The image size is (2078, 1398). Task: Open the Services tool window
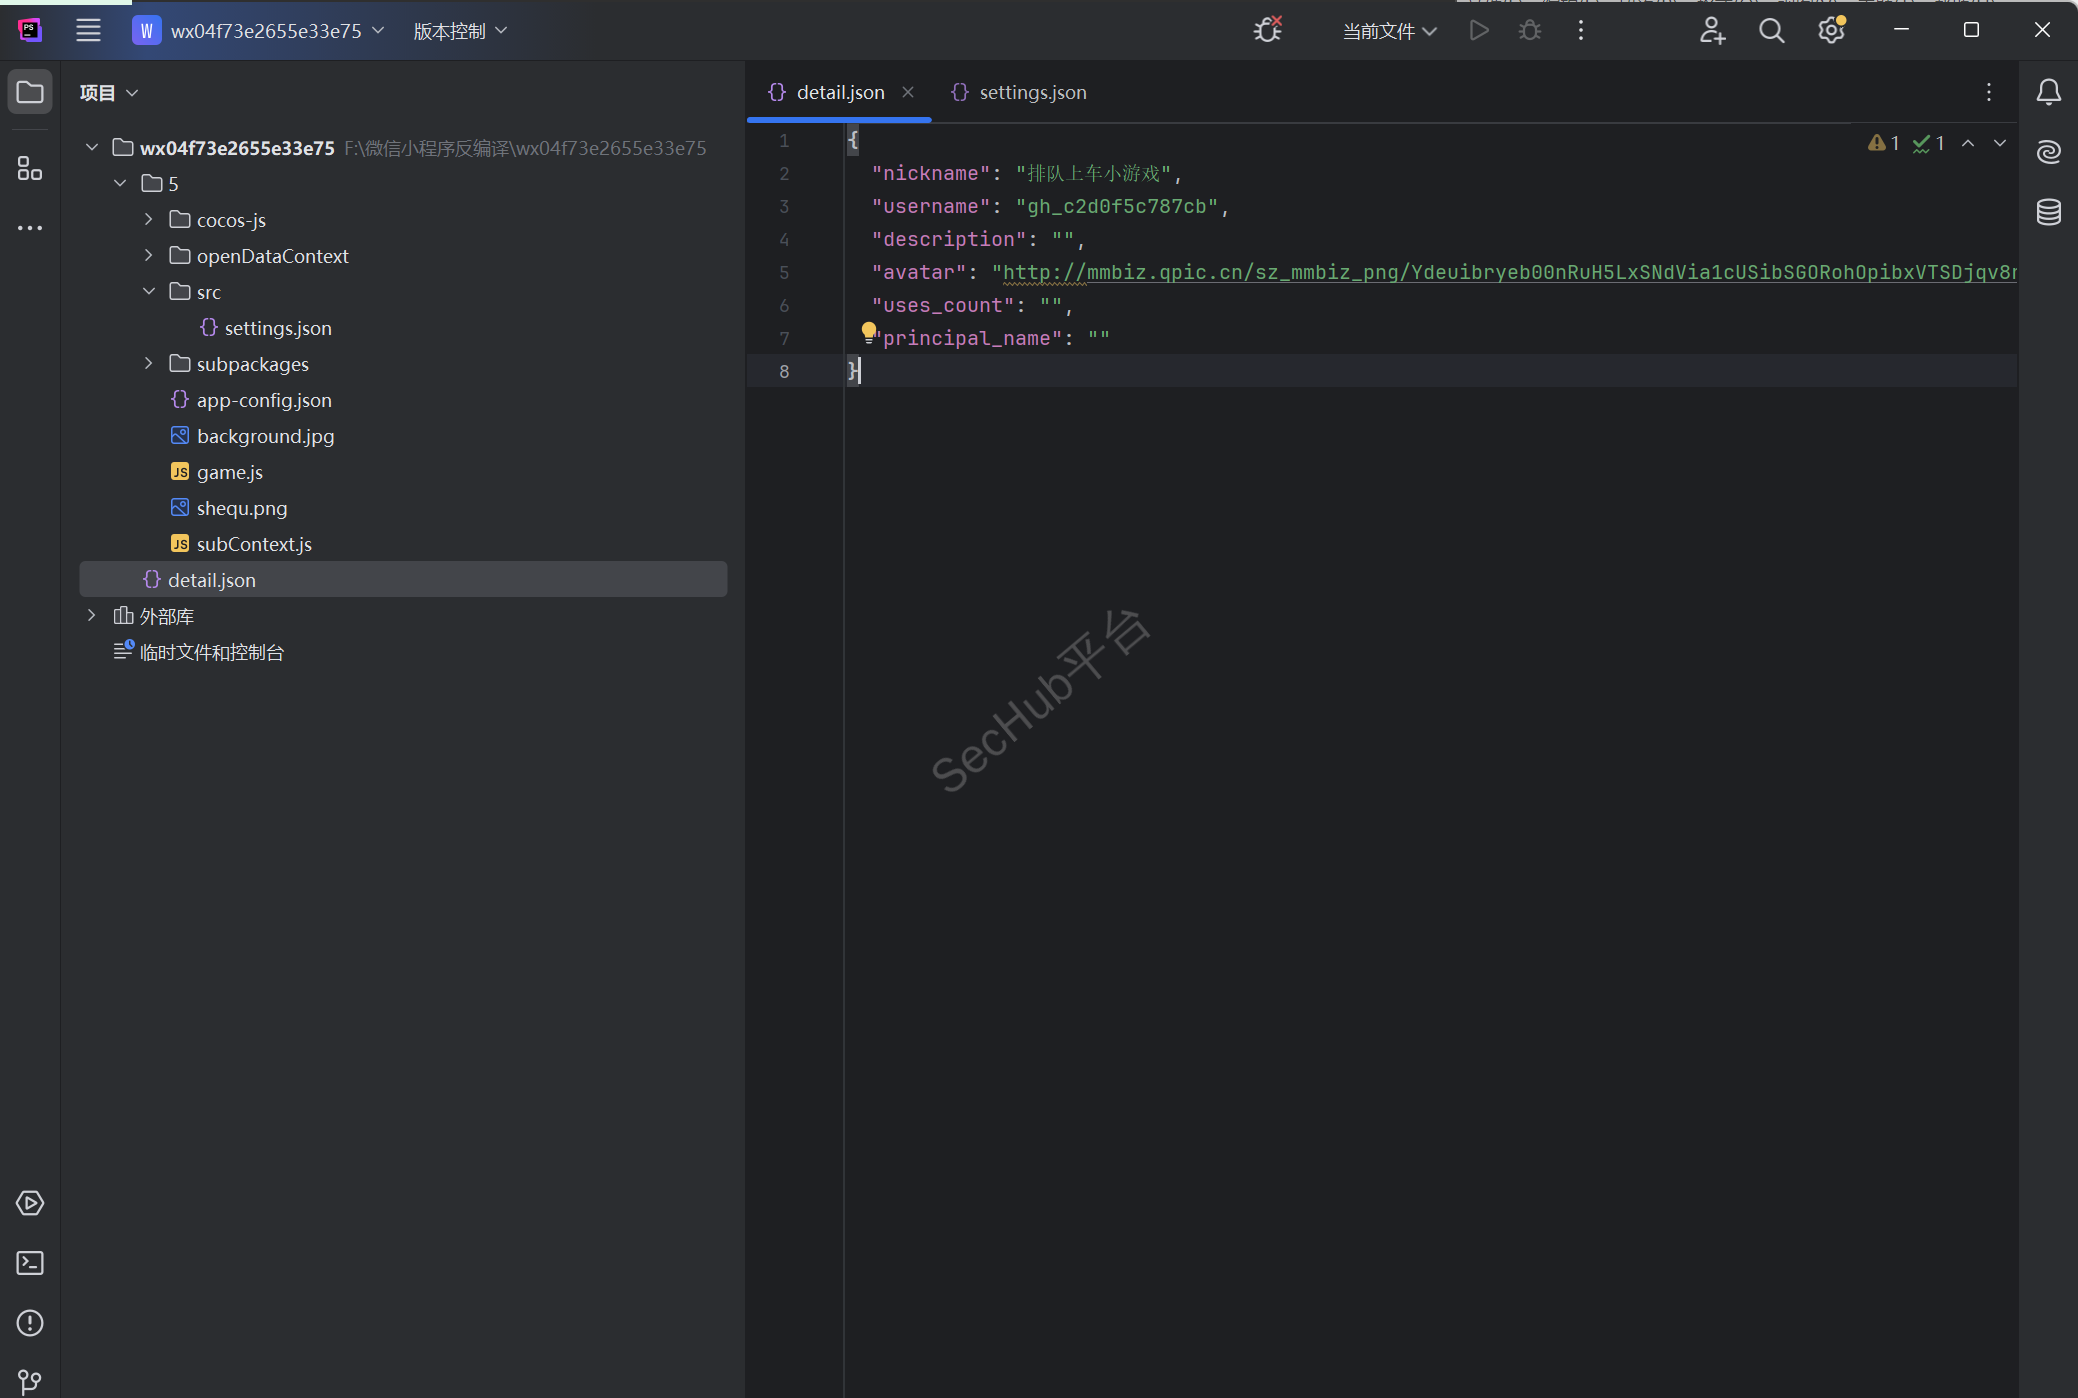click(x=30, y=1203)
